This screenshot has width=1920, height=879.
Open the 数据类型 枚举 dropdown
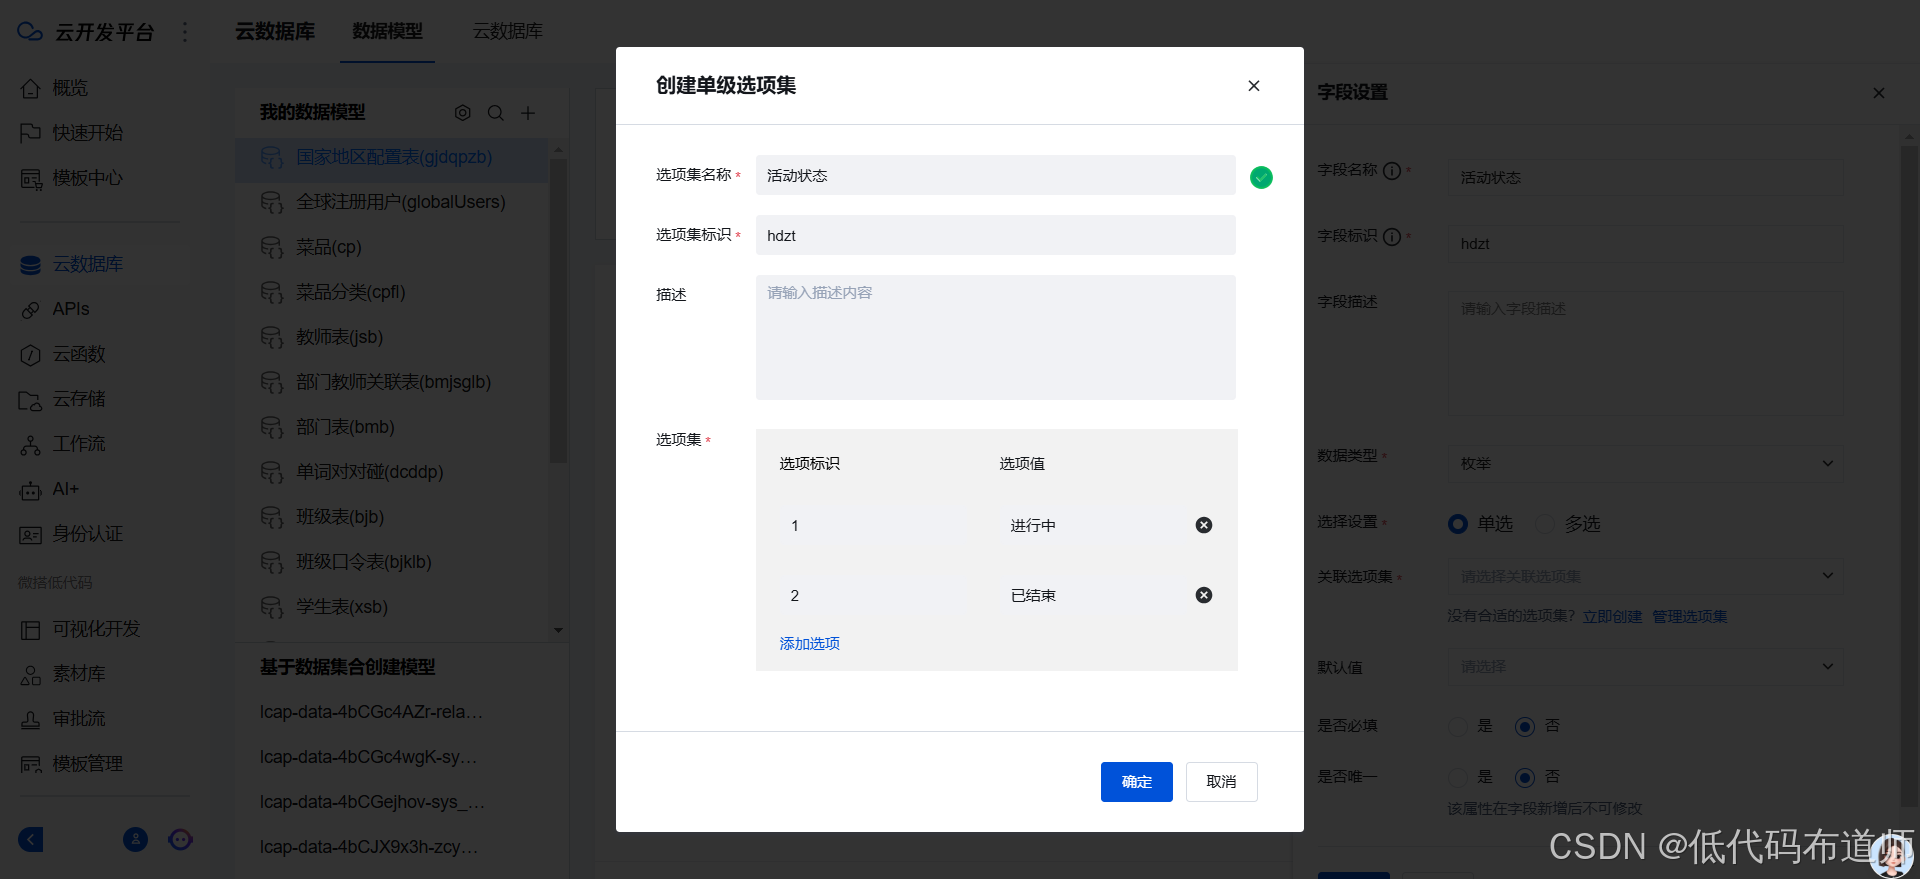pos(1646,464)
